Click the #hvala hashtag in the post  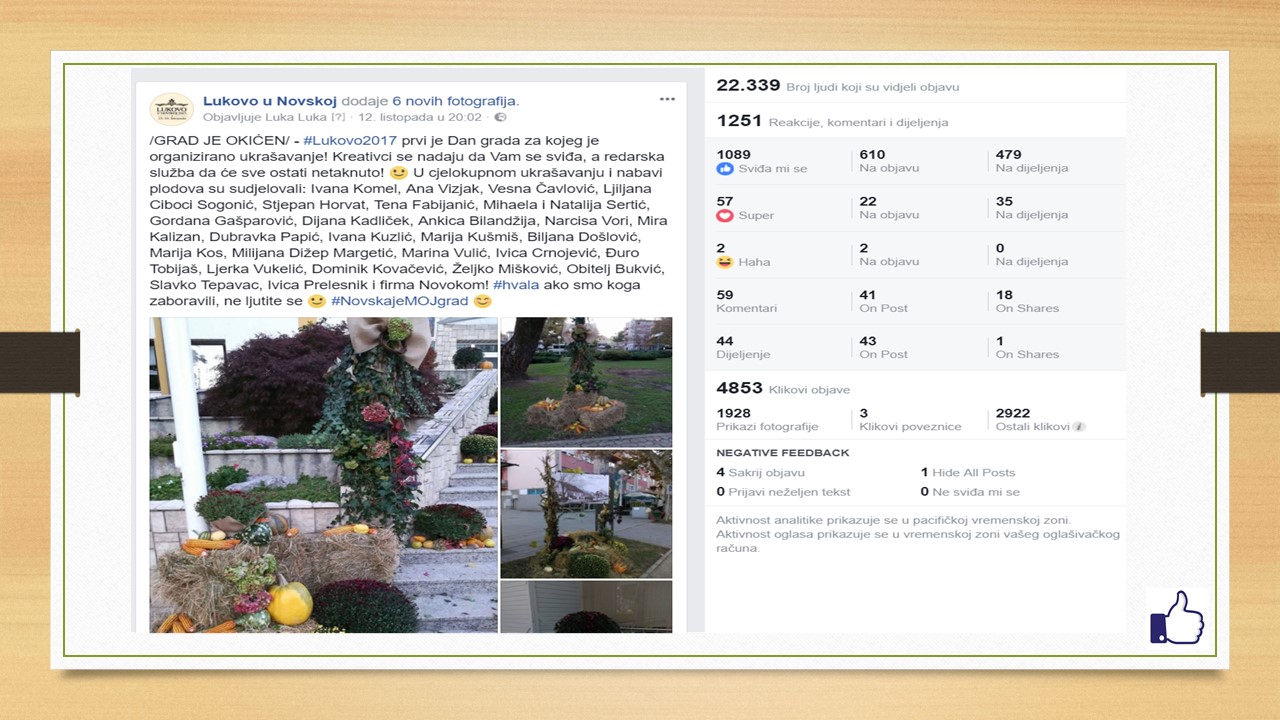[513, 285]
